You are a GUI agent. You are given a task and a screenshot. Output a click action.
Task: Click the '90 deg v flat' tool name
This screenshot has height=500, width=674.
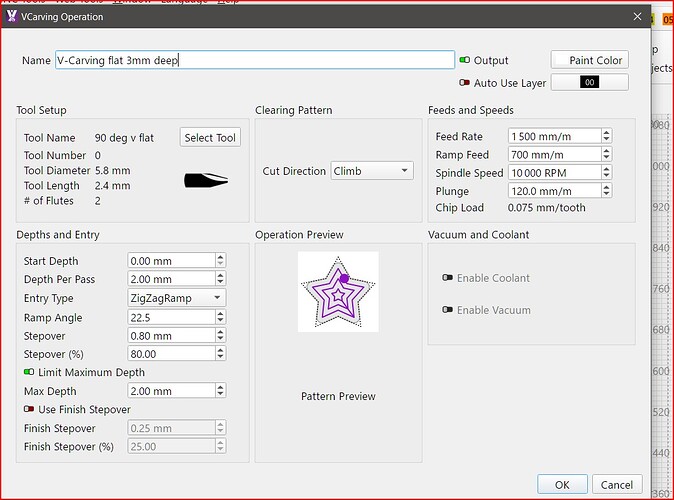pos(124,138)
